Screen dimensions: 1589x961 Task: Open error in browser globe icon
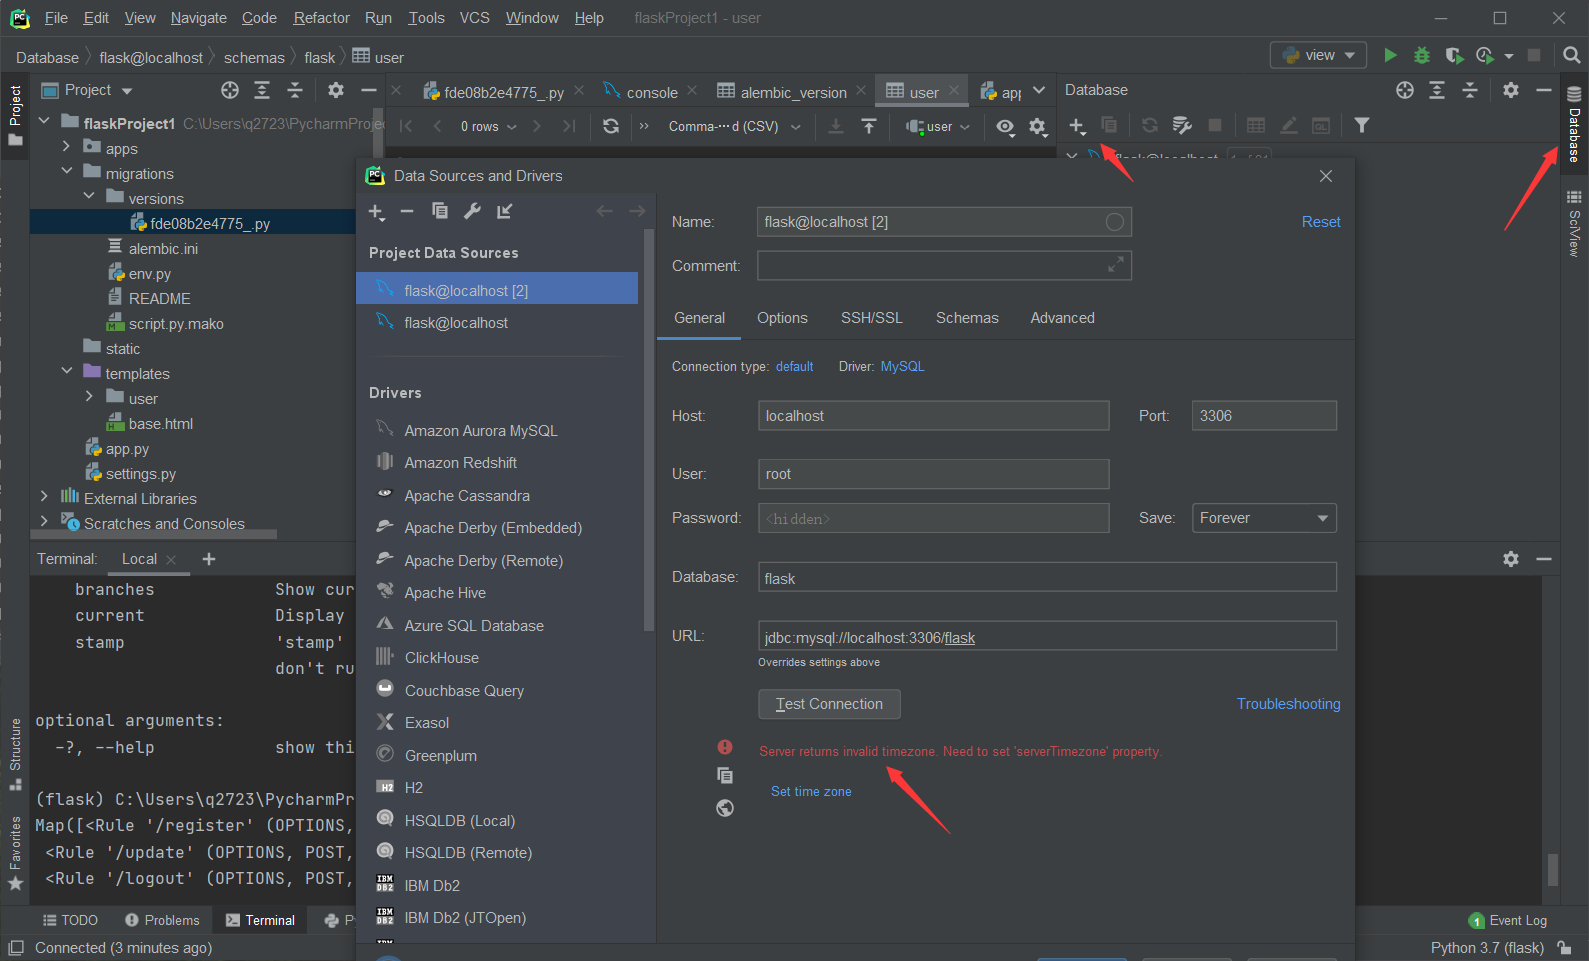pyautogui.click(x=725, y=808)
